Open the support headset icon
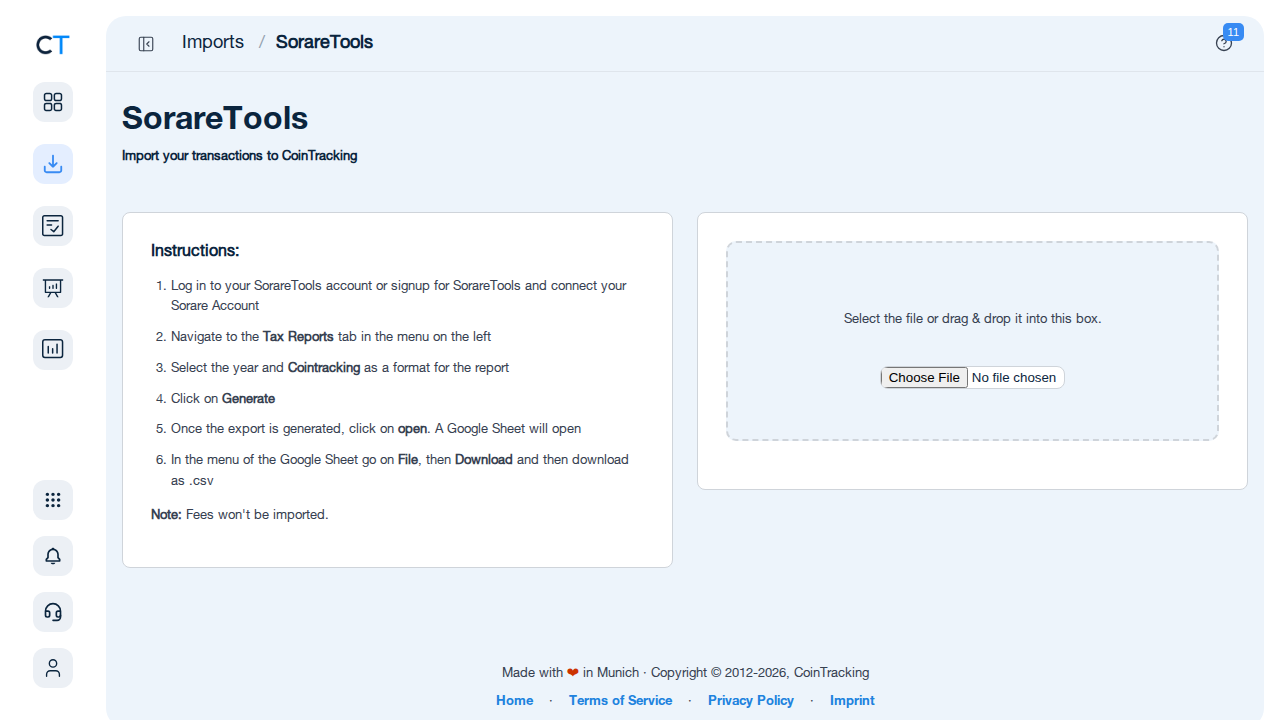The image size is (1280, 720). tap(53, 612)
